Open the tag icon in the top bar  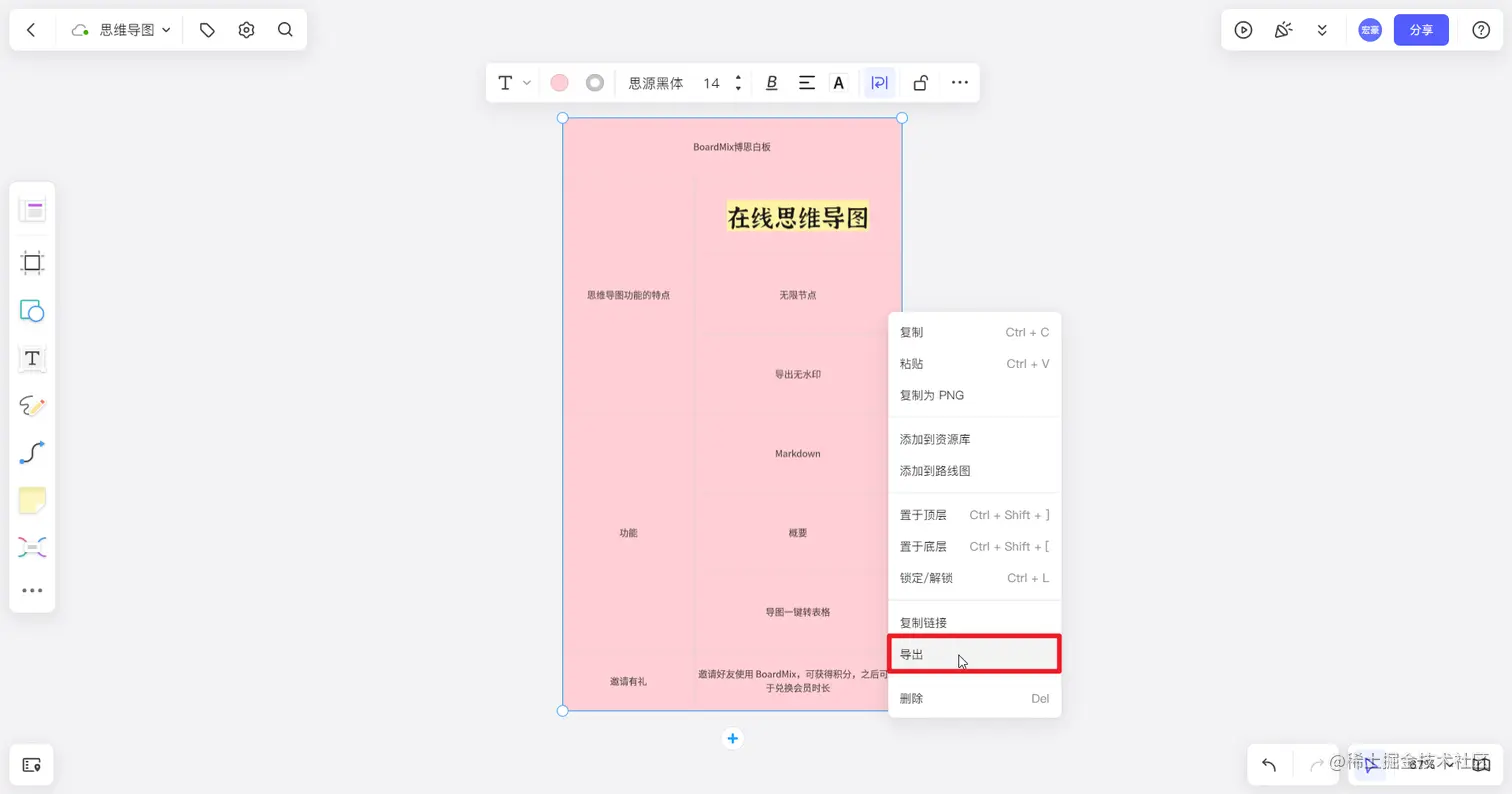coord(207,30)
